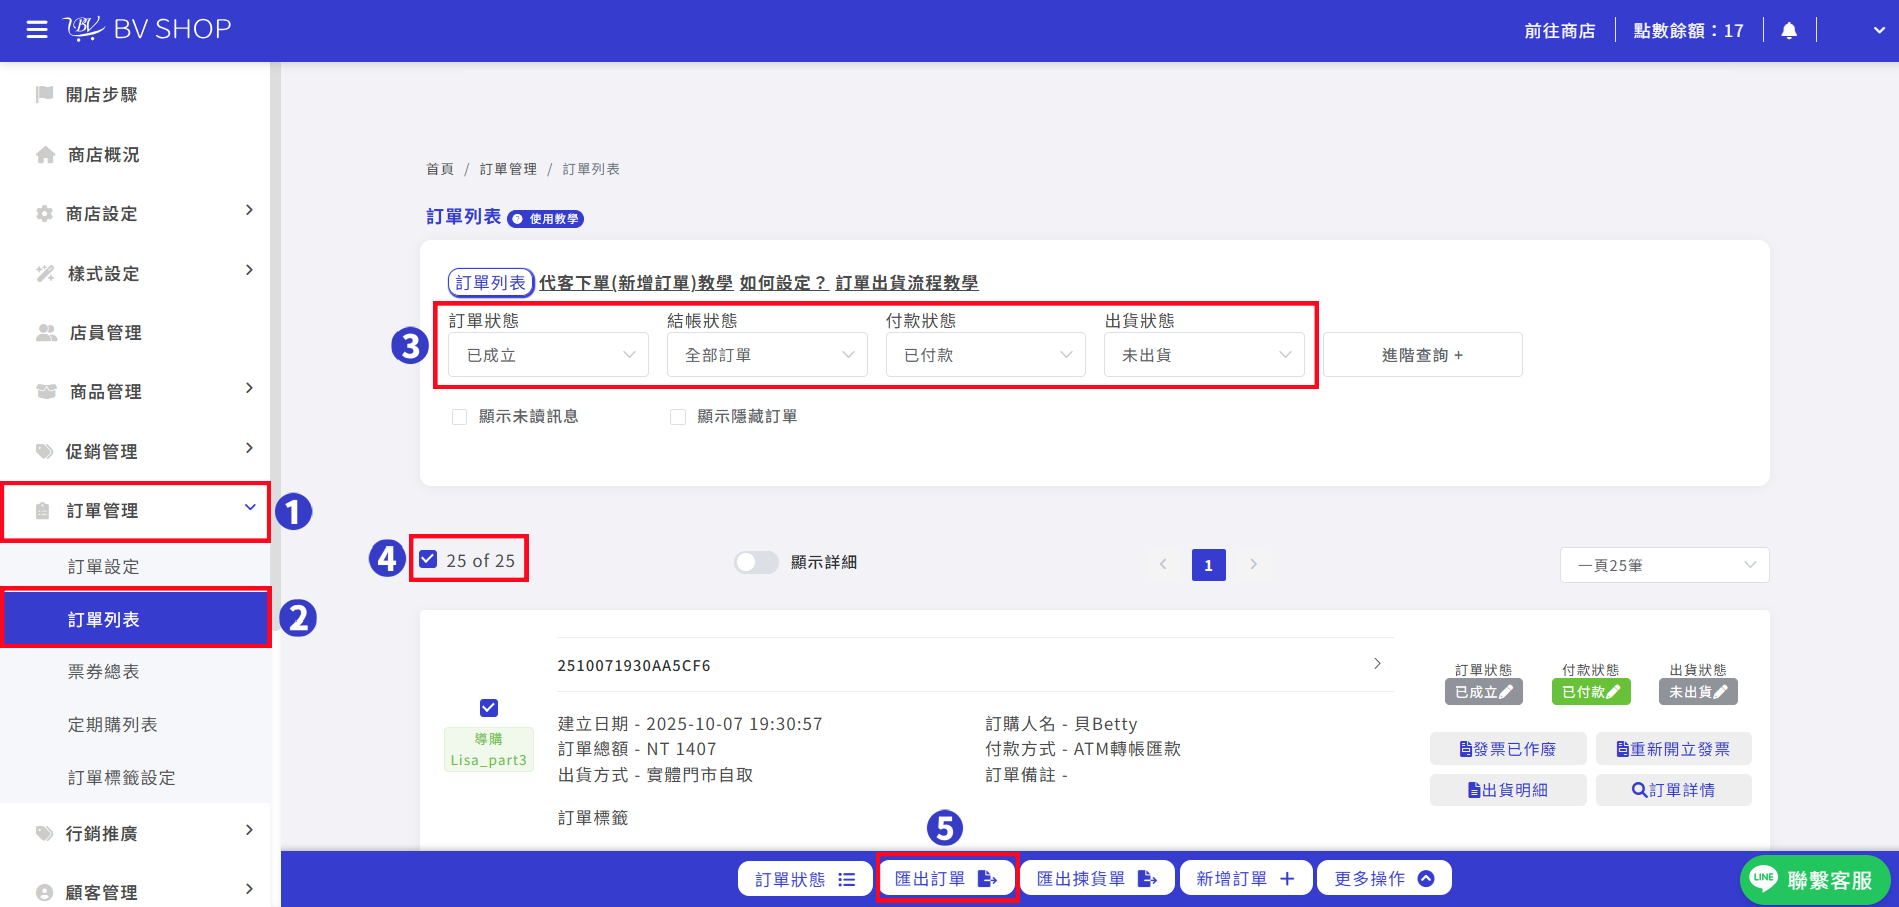Viewport: 1899px width, 907px height.
Task: Open LINE 聯繫客服 chat button
Action: click(x=1816, y=880)
